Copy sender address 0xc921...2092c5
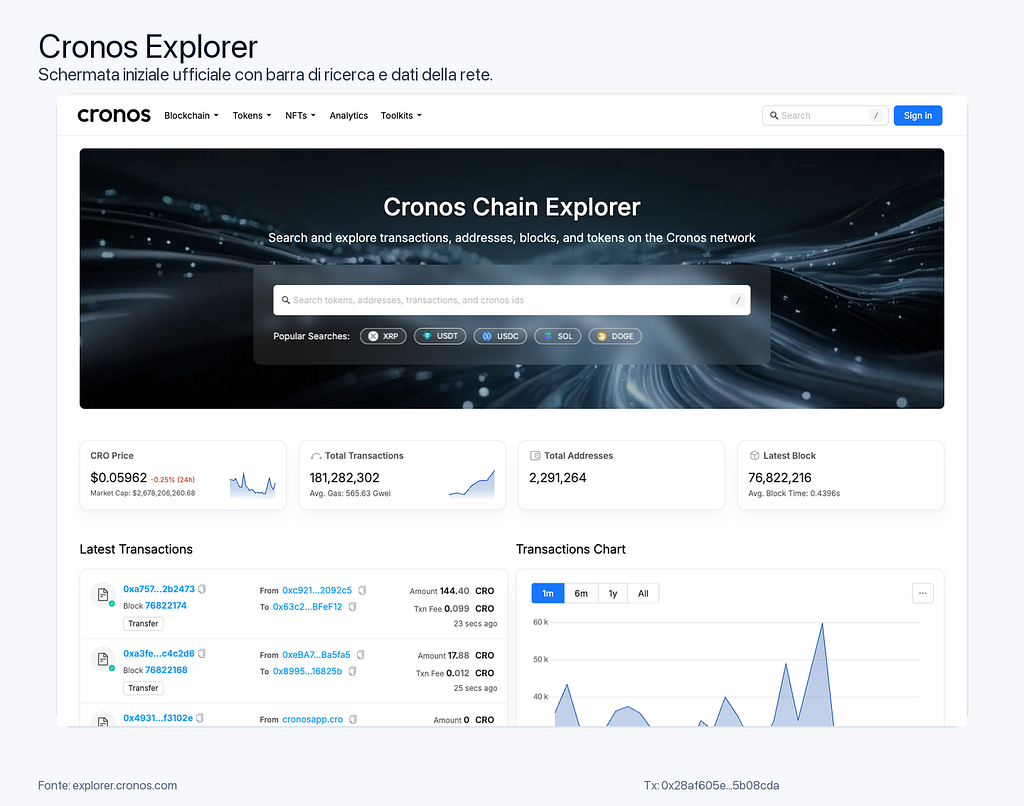Screen dimensions: 1024x806 click(x=362, y=590)
